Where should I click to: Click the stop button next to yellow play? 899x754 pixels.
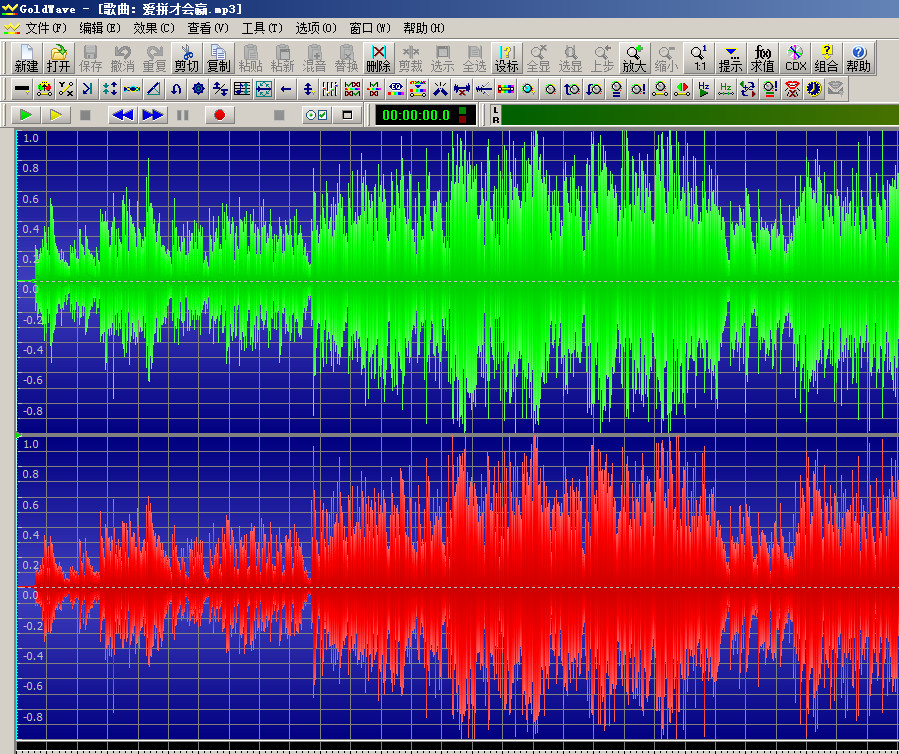click(85, 115)
